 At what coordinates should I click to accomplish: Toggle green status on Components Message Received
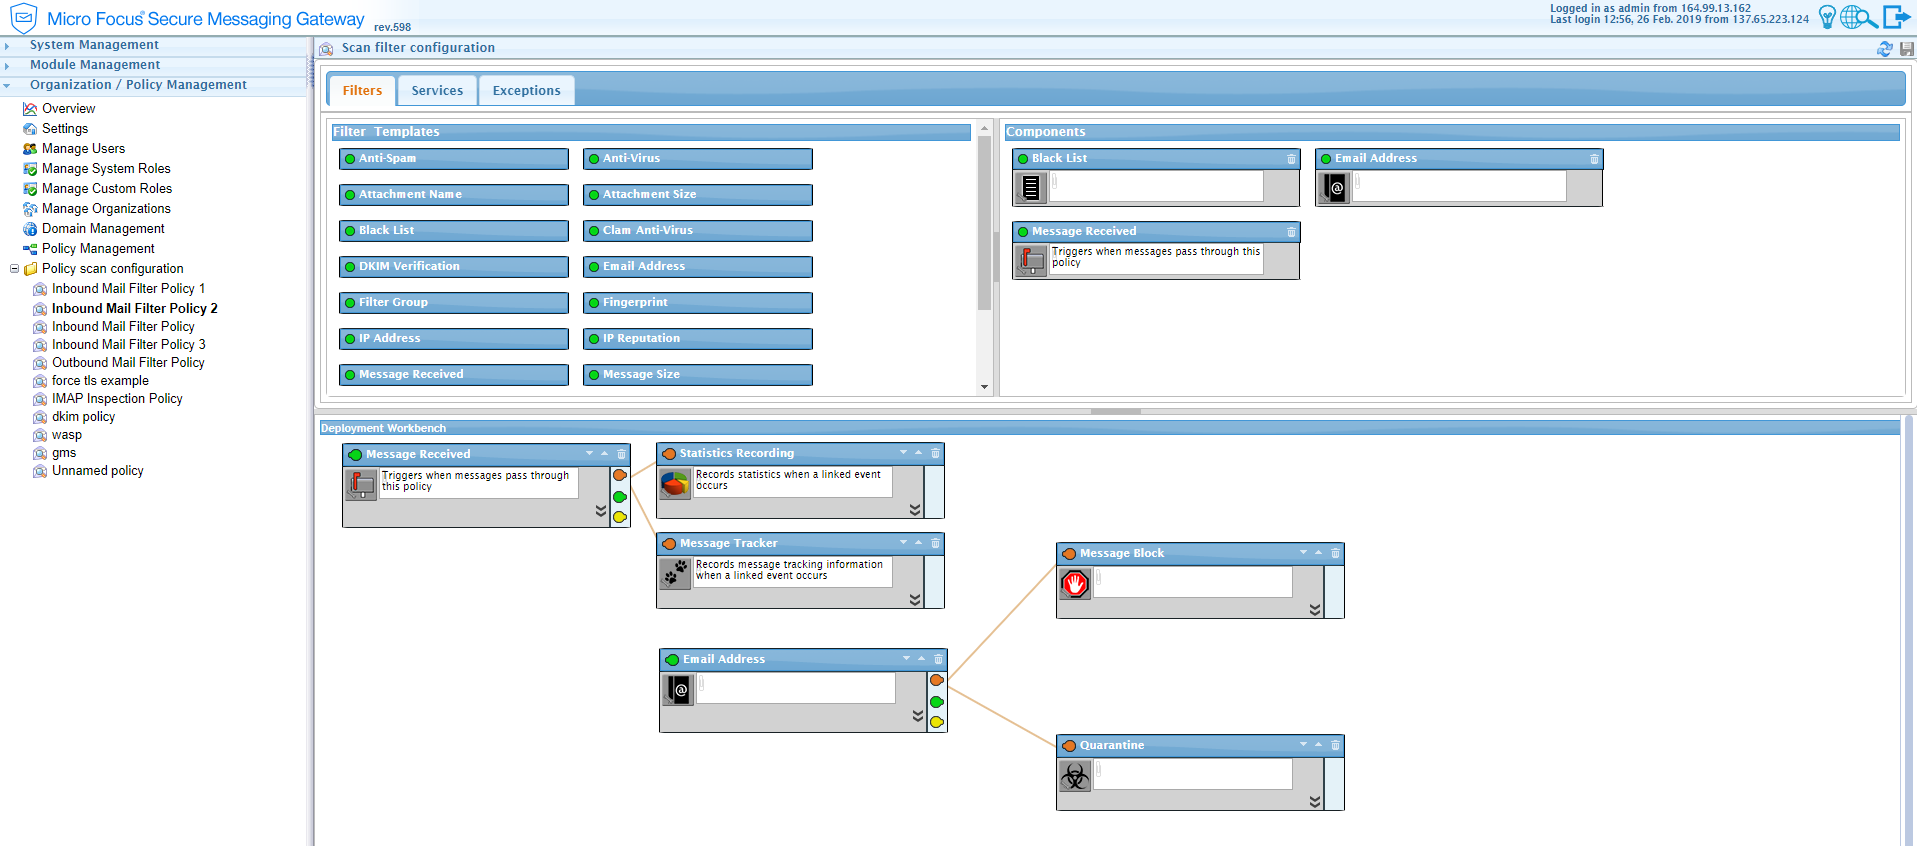click(x=1023, y=232)
